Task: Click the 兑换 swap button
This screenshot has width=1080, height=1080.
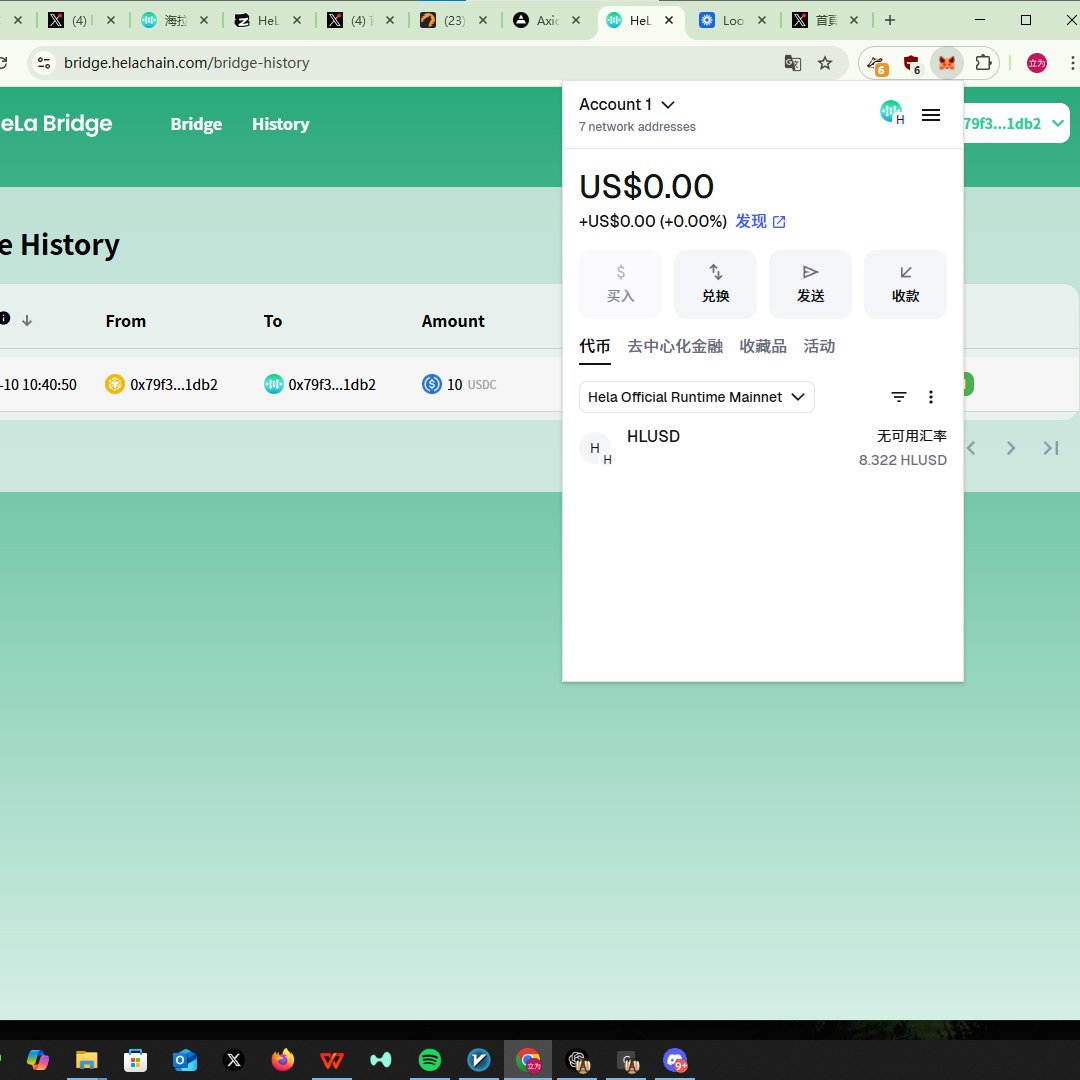Action: click(715, 284)
